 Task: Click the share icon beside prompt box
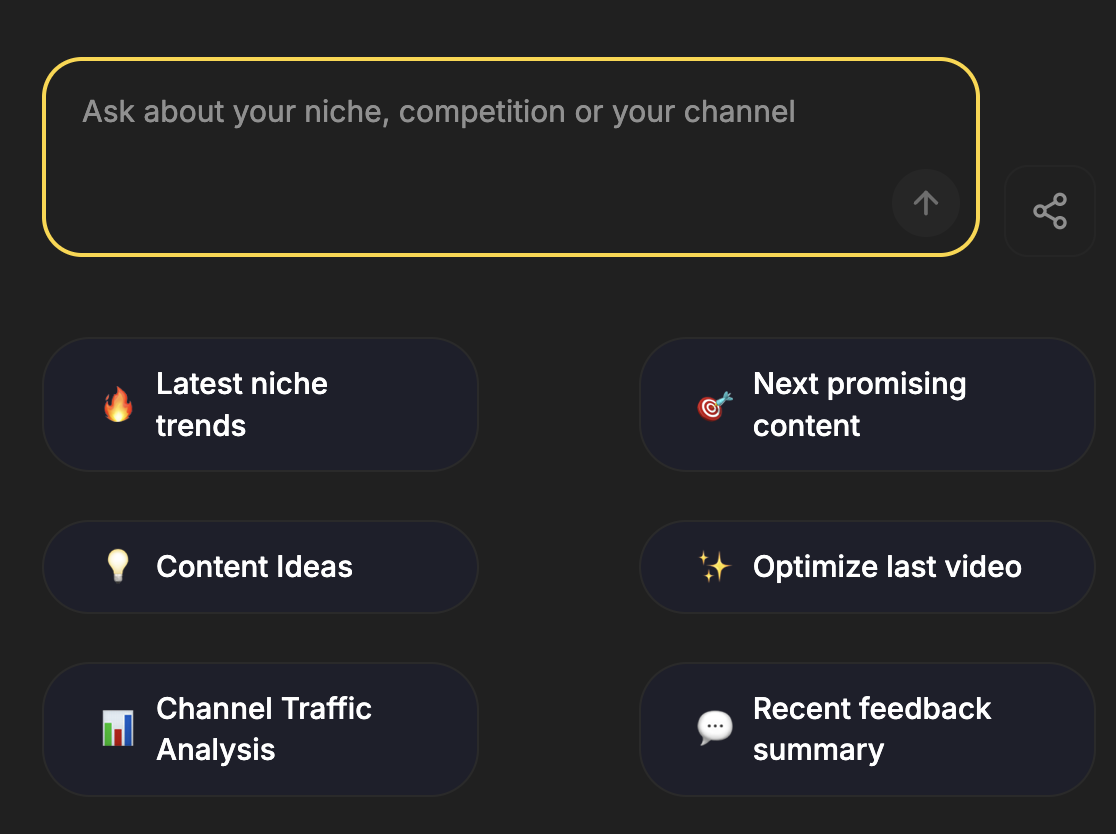pos(1050,211)
